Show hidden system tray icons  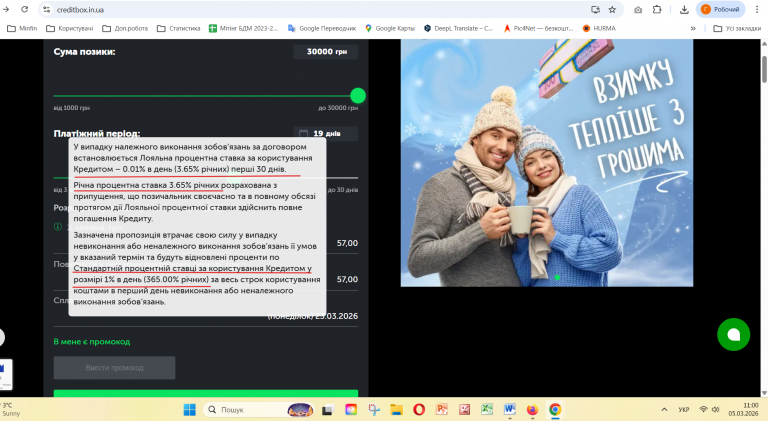(664, 409)
